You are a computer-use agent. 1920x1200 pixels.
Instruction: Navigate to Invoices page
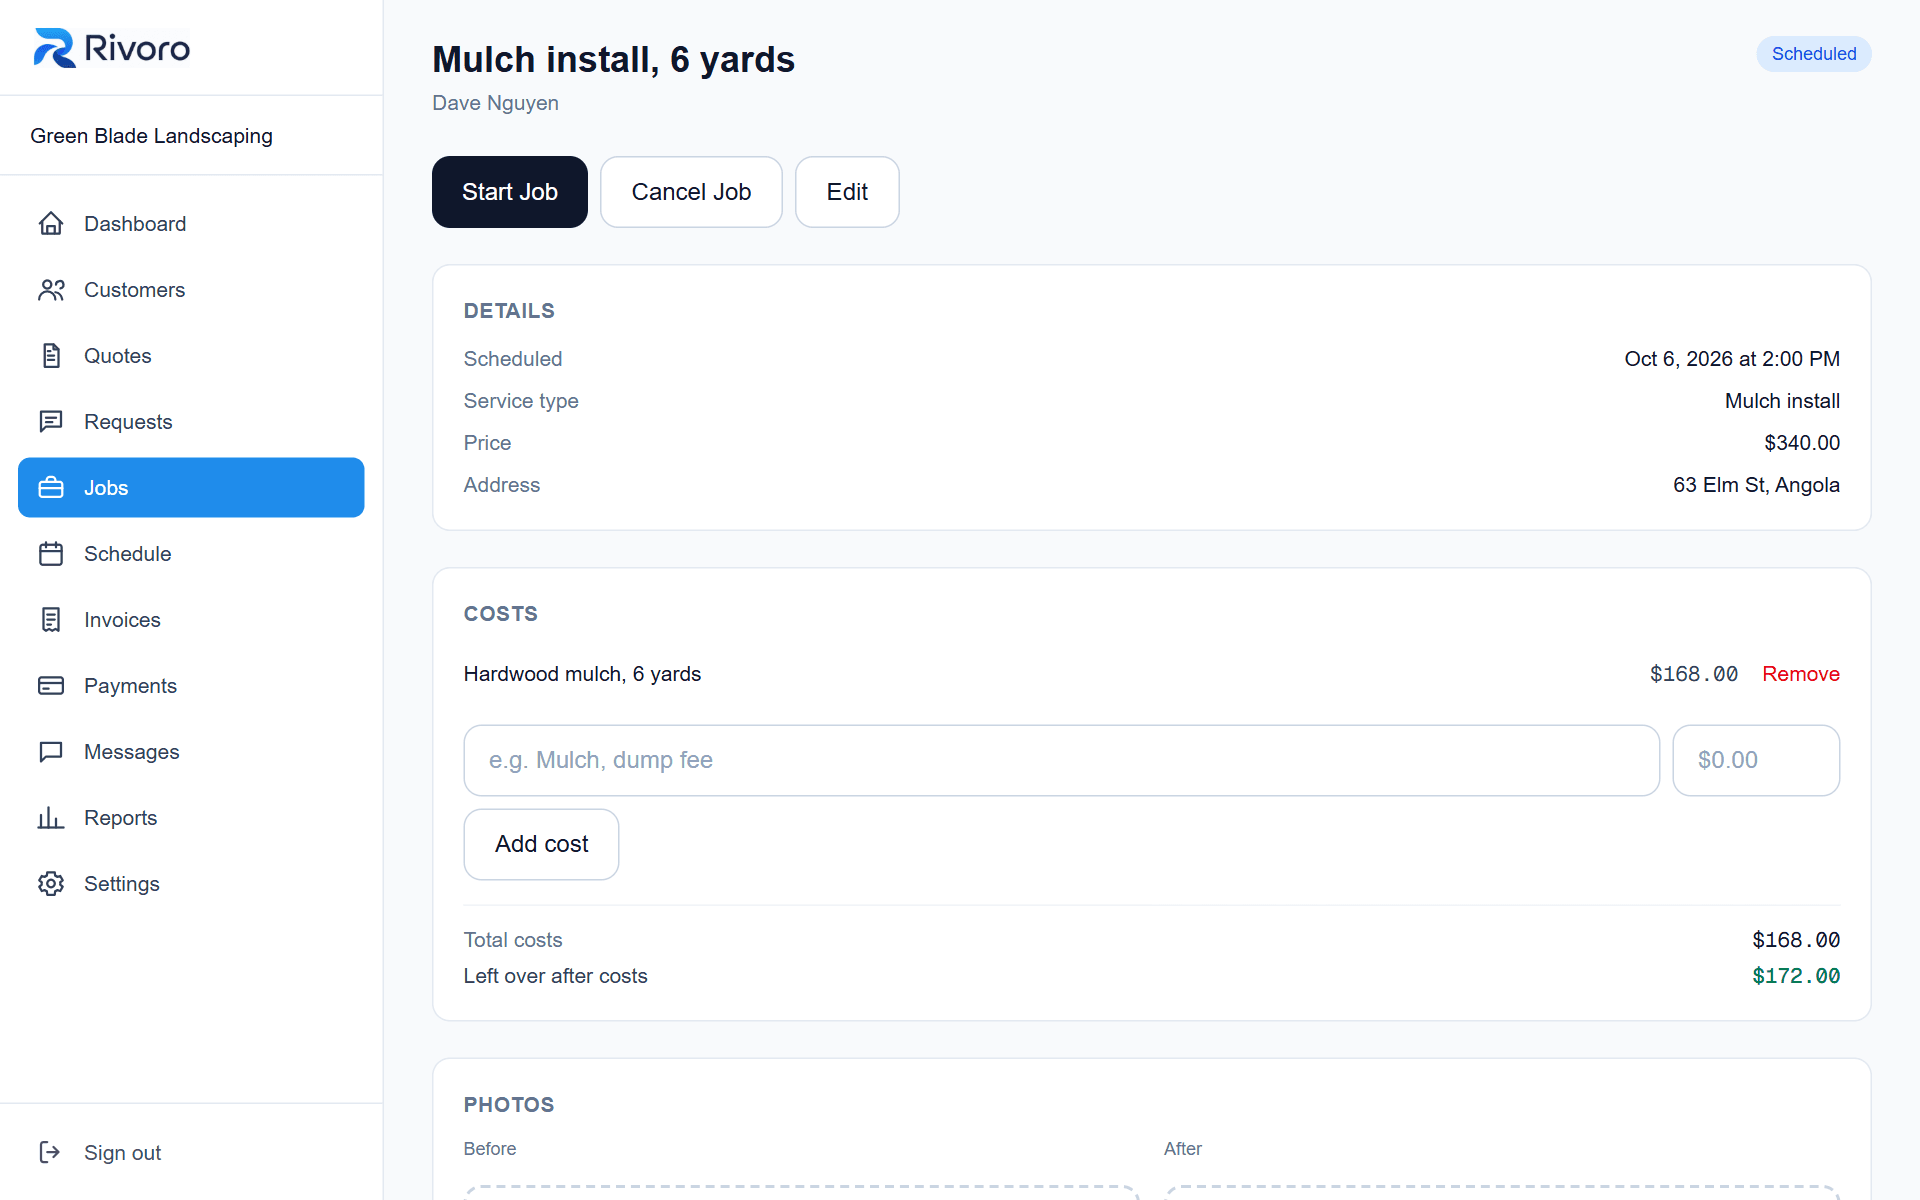pyautogui.click(x=191, y=620)
